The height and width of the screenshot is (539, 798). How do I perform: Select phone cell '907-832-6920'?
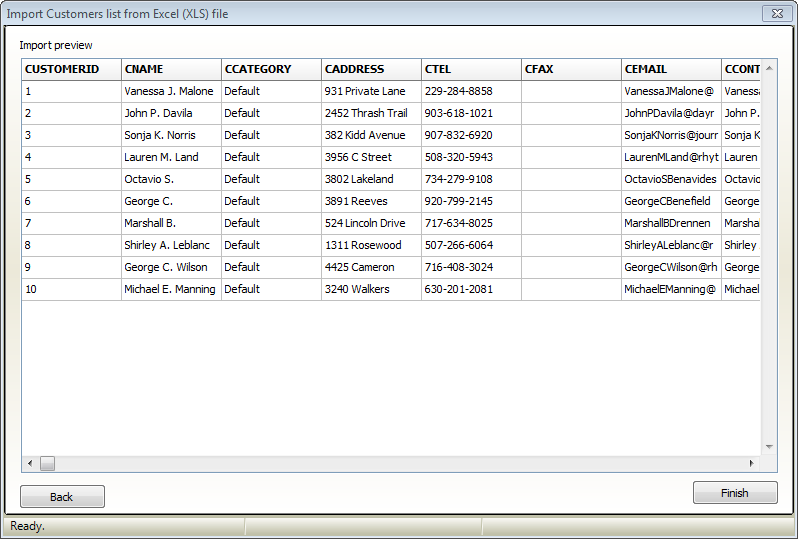pyautogui.click(x=471, y=135)
